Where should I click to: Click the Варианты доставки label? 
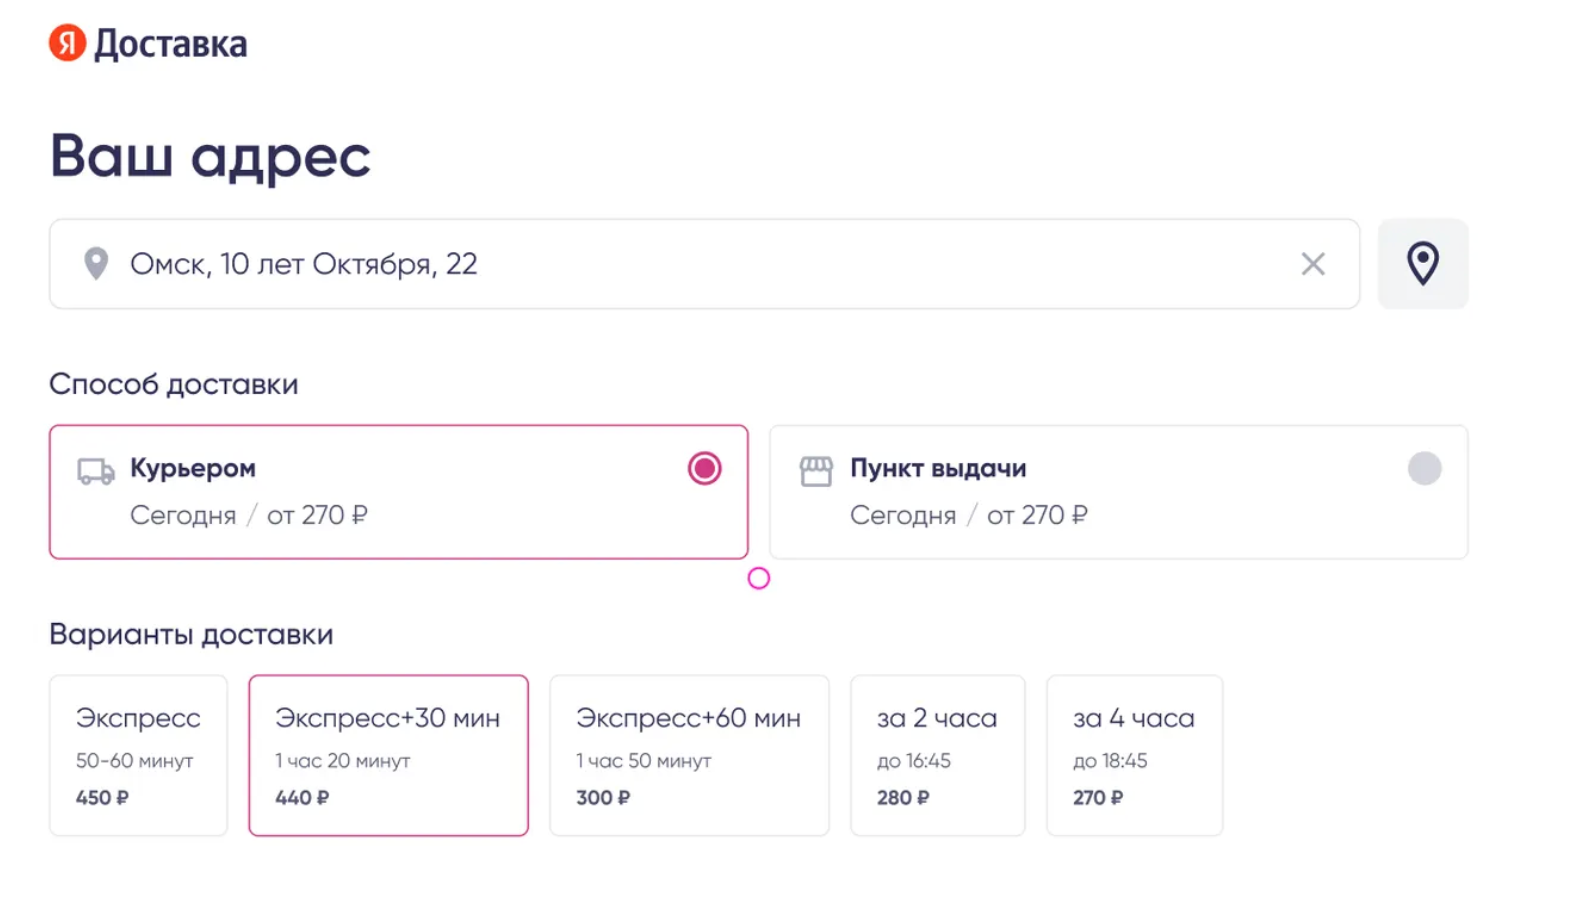[191, 634]
